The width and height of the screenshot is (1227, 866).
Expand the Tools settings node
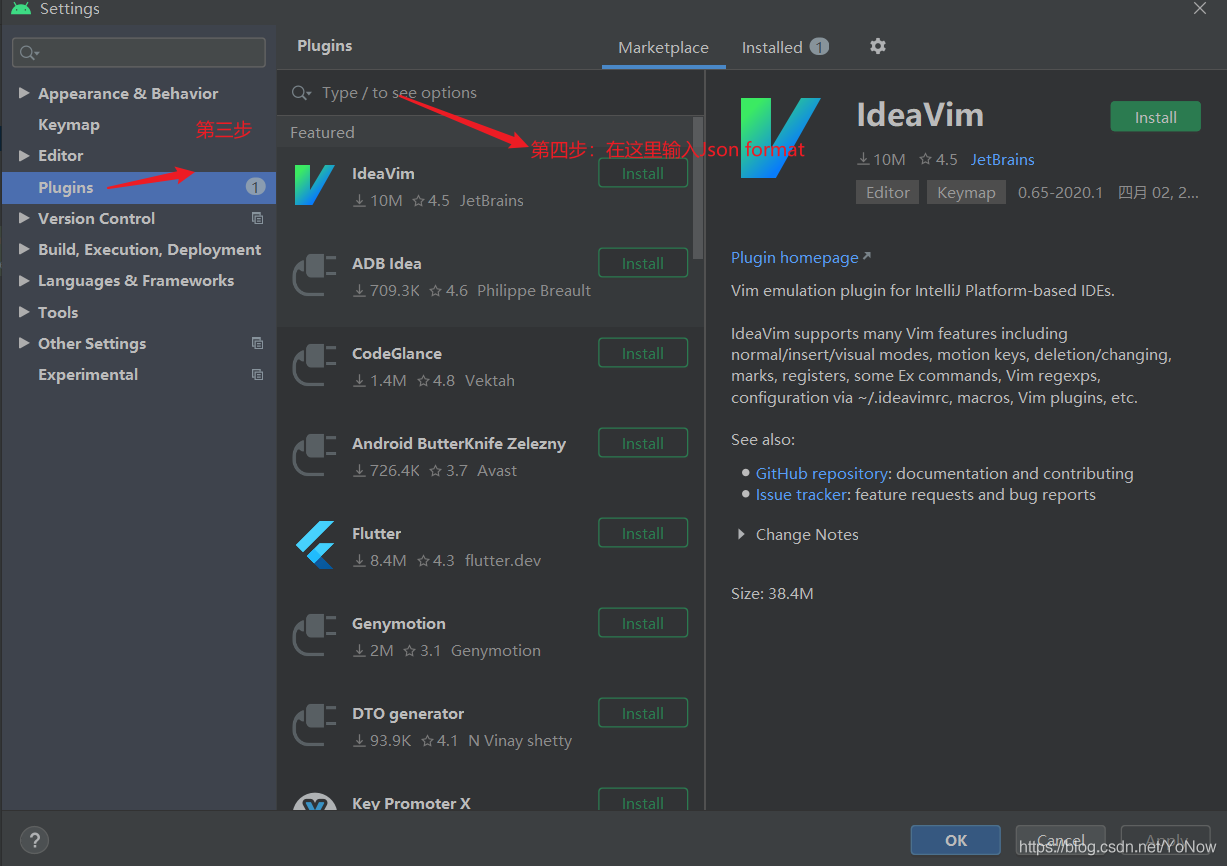pyautogui.click(x=24, y=312)
